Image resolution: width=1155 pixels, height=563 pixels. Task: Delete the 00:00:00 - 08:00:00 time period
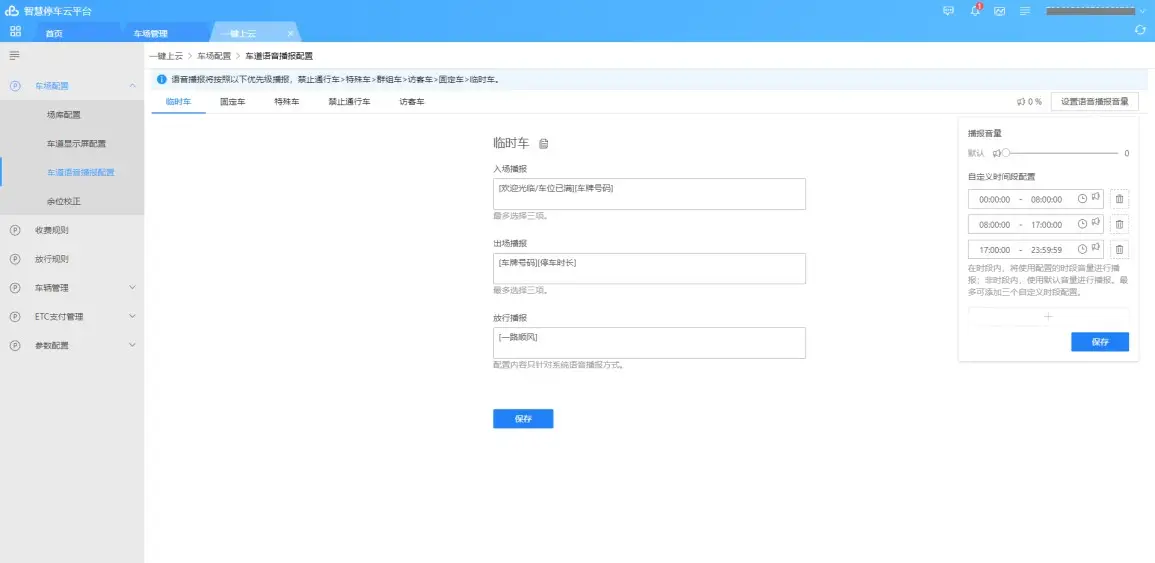point(1119,199)
